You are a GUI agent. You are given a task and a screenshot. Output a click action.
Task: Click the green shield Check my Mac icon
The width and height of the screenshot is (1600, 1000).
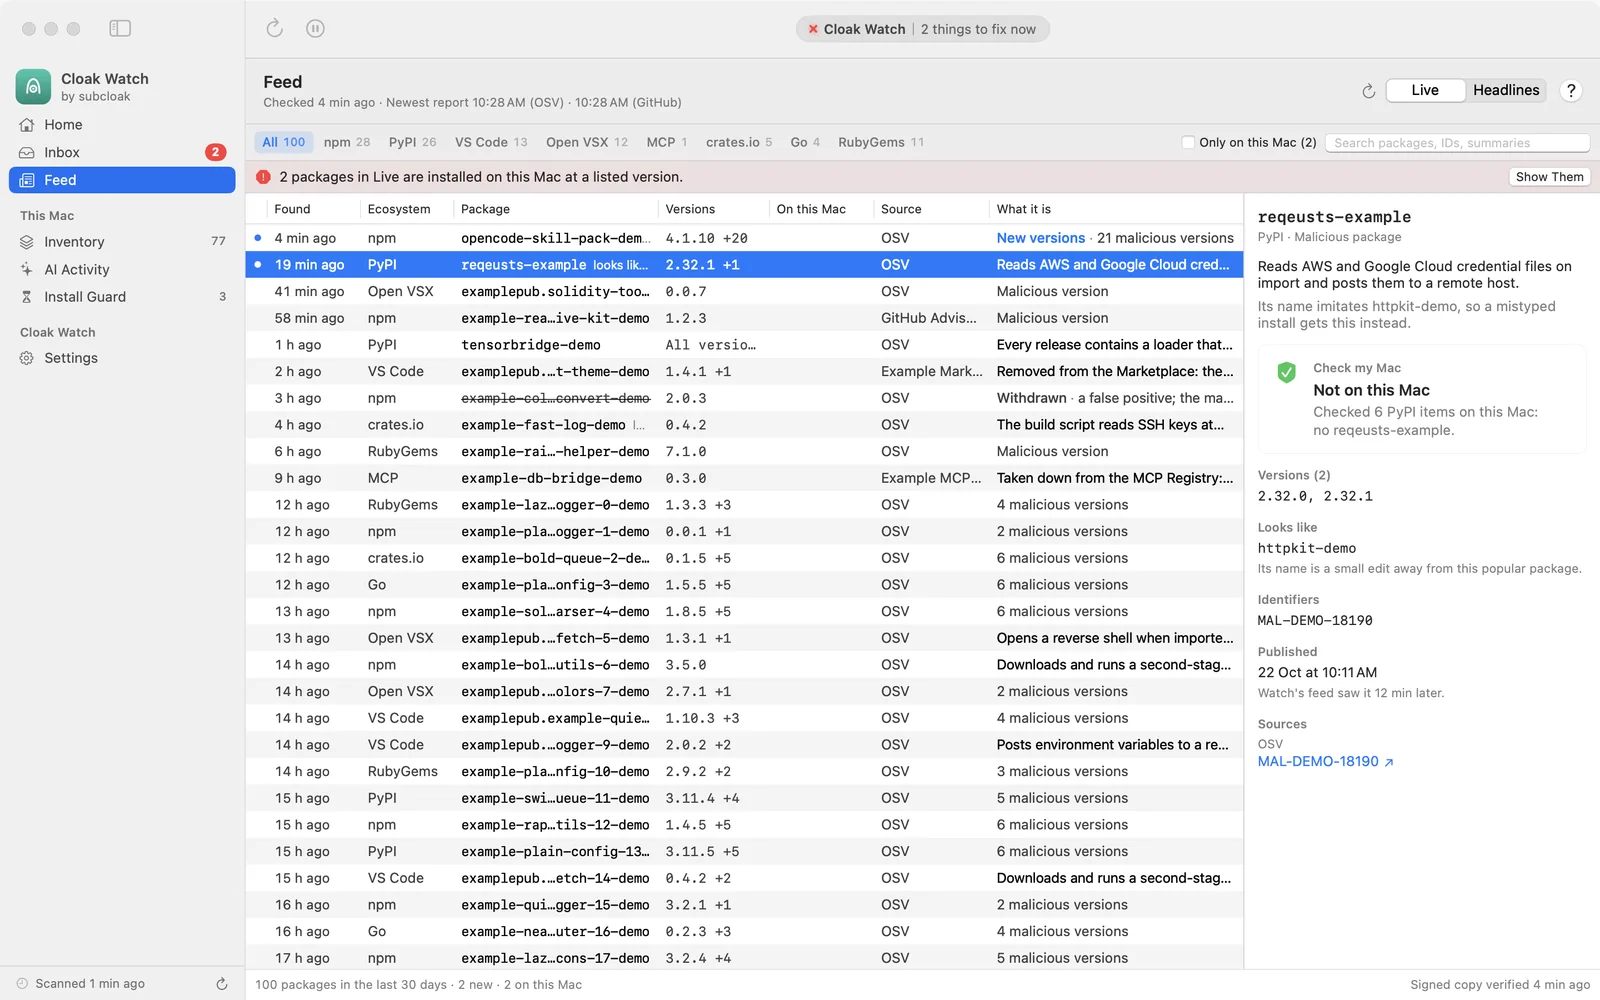[x=1287, y=372]
